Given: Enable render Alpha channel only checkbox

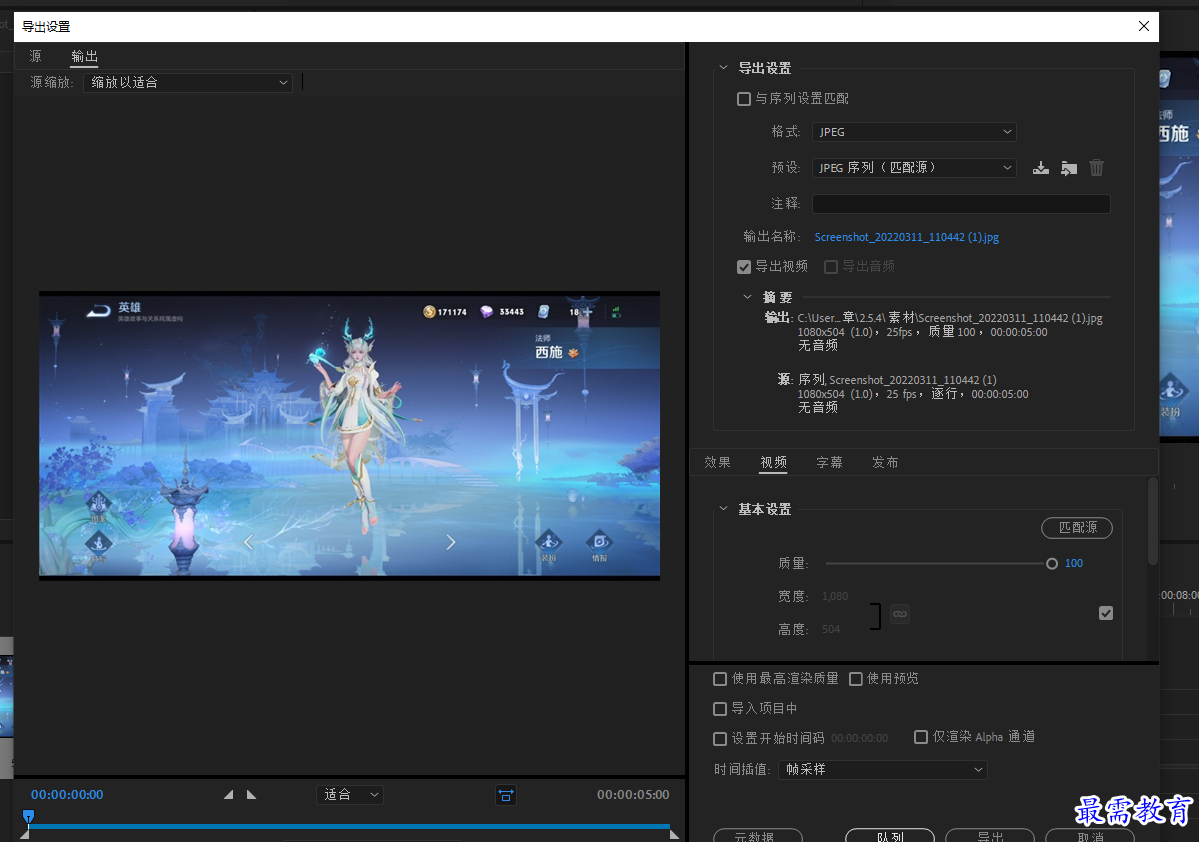Looking at the screenshot, I should click(x=921, y=737).
